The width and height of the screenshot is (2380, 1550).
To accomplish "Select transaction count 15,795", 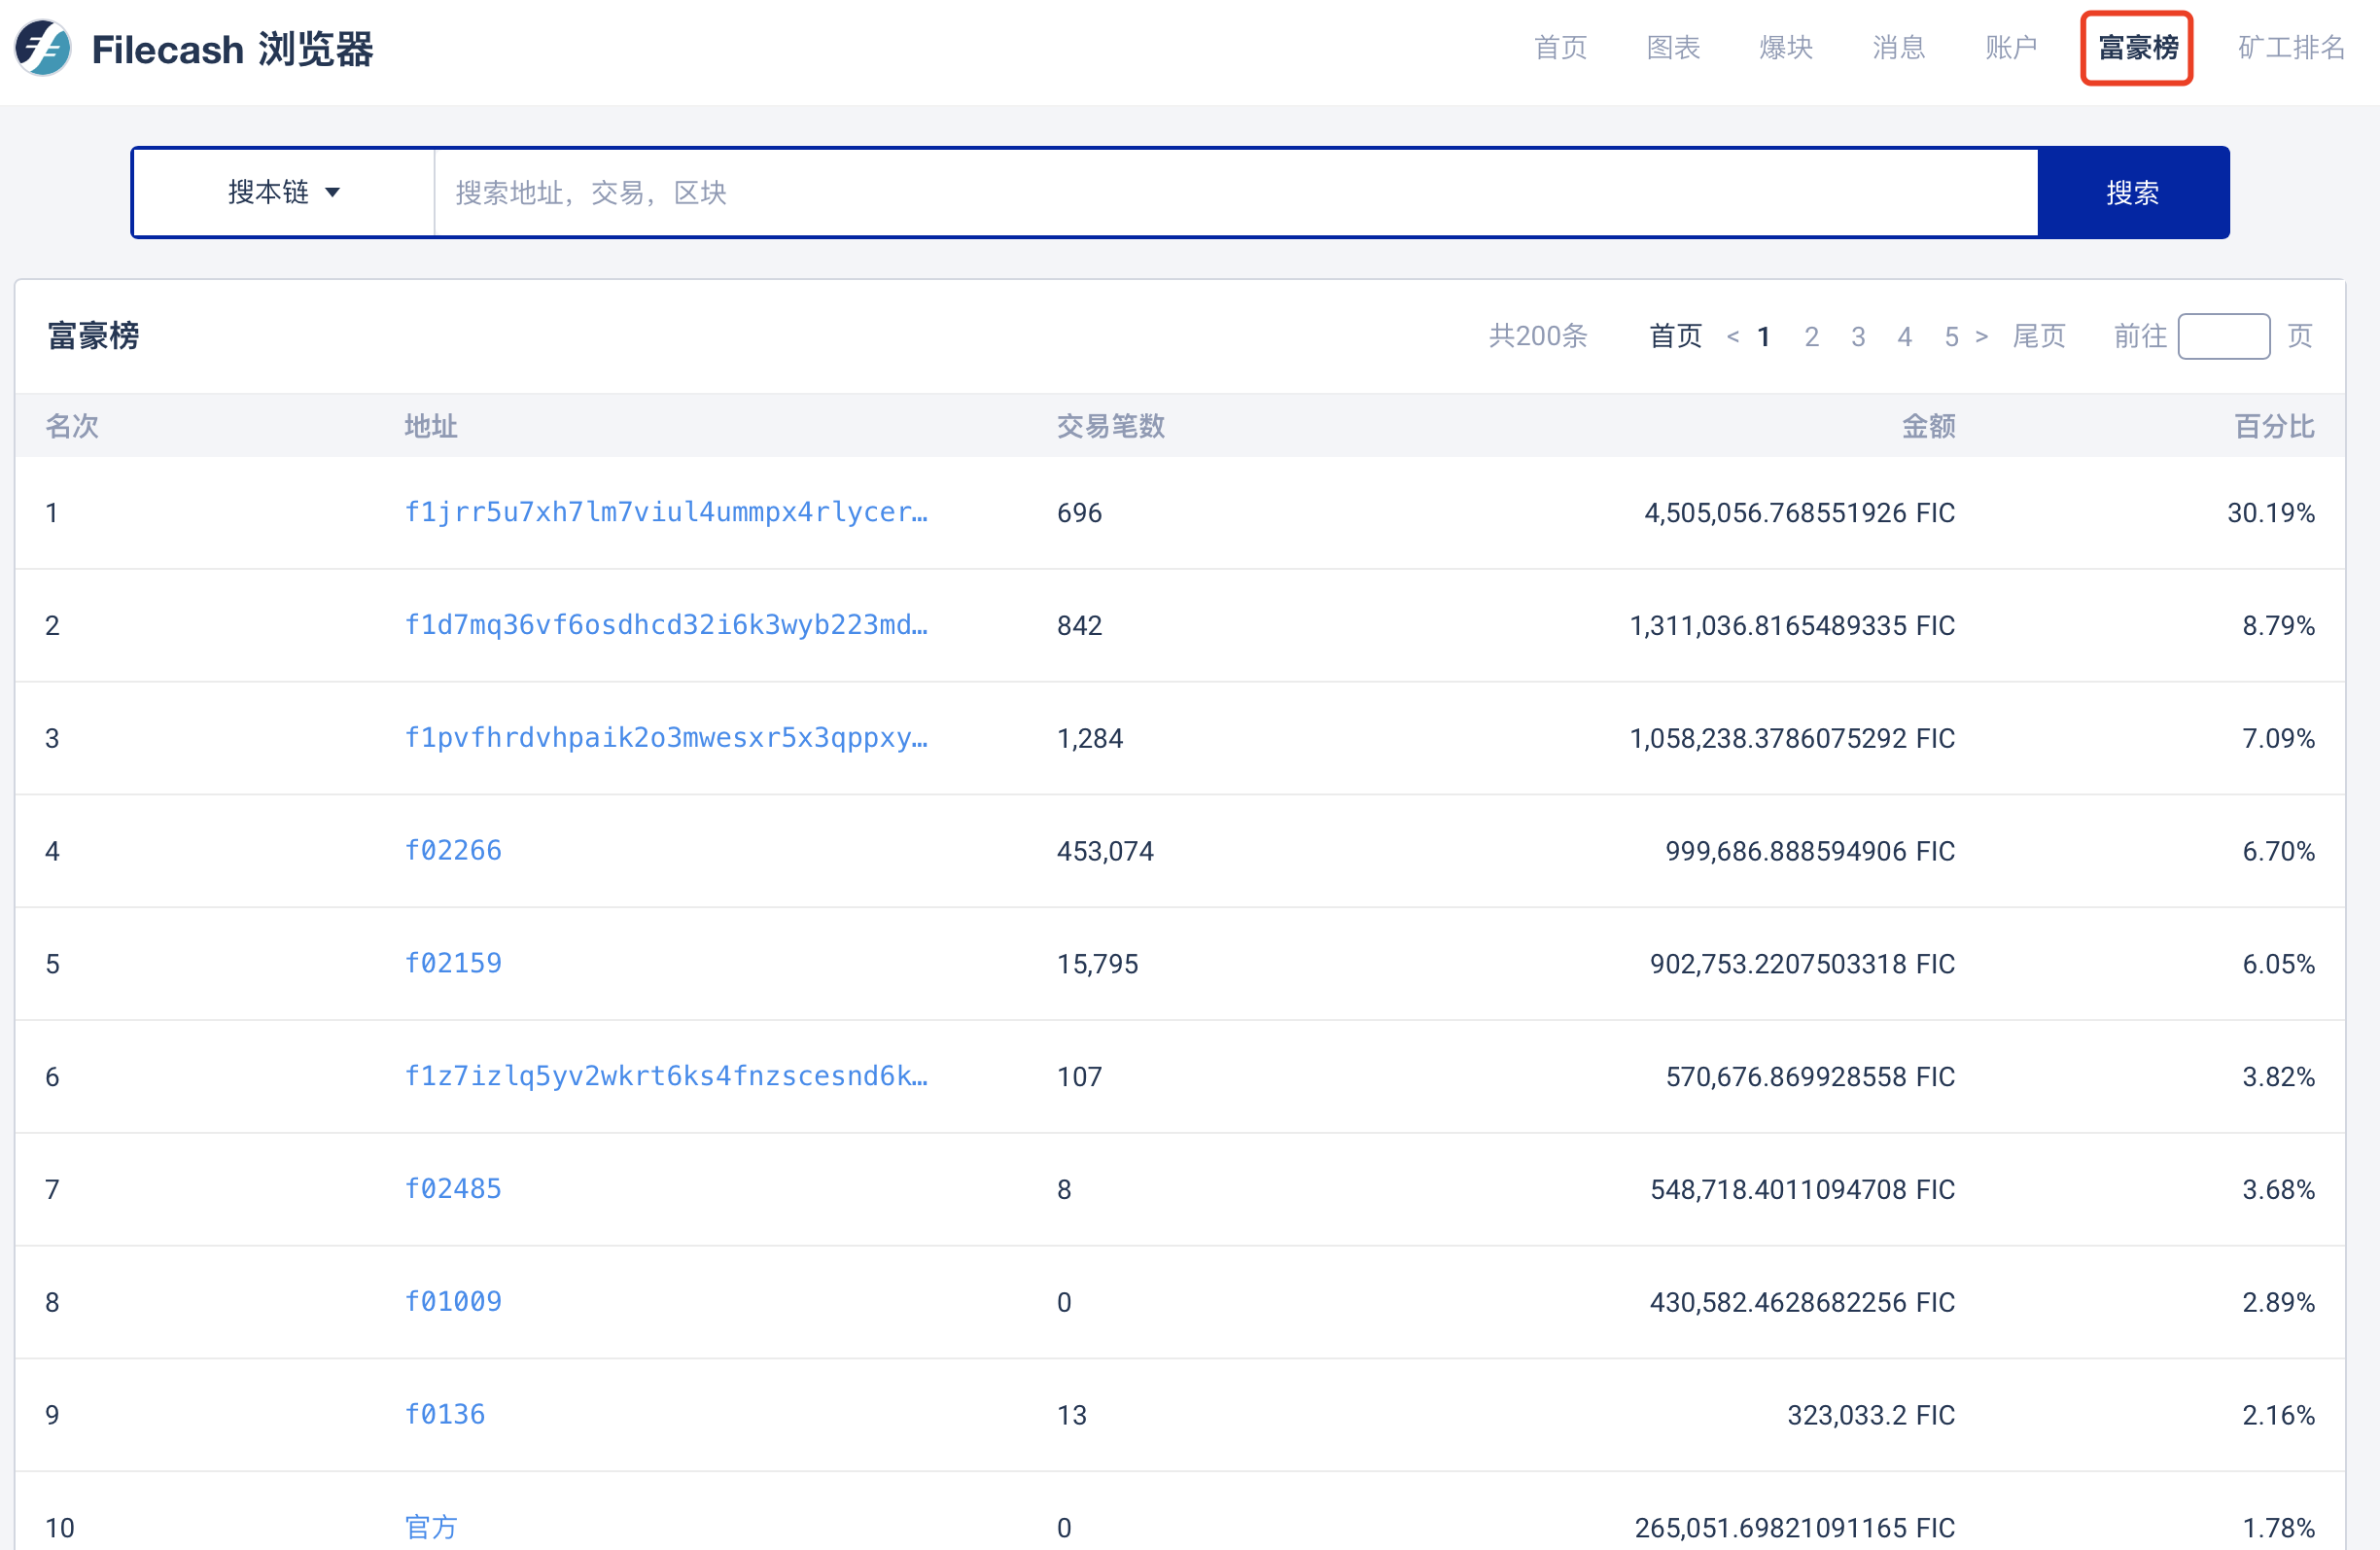I will [1097, 964].
